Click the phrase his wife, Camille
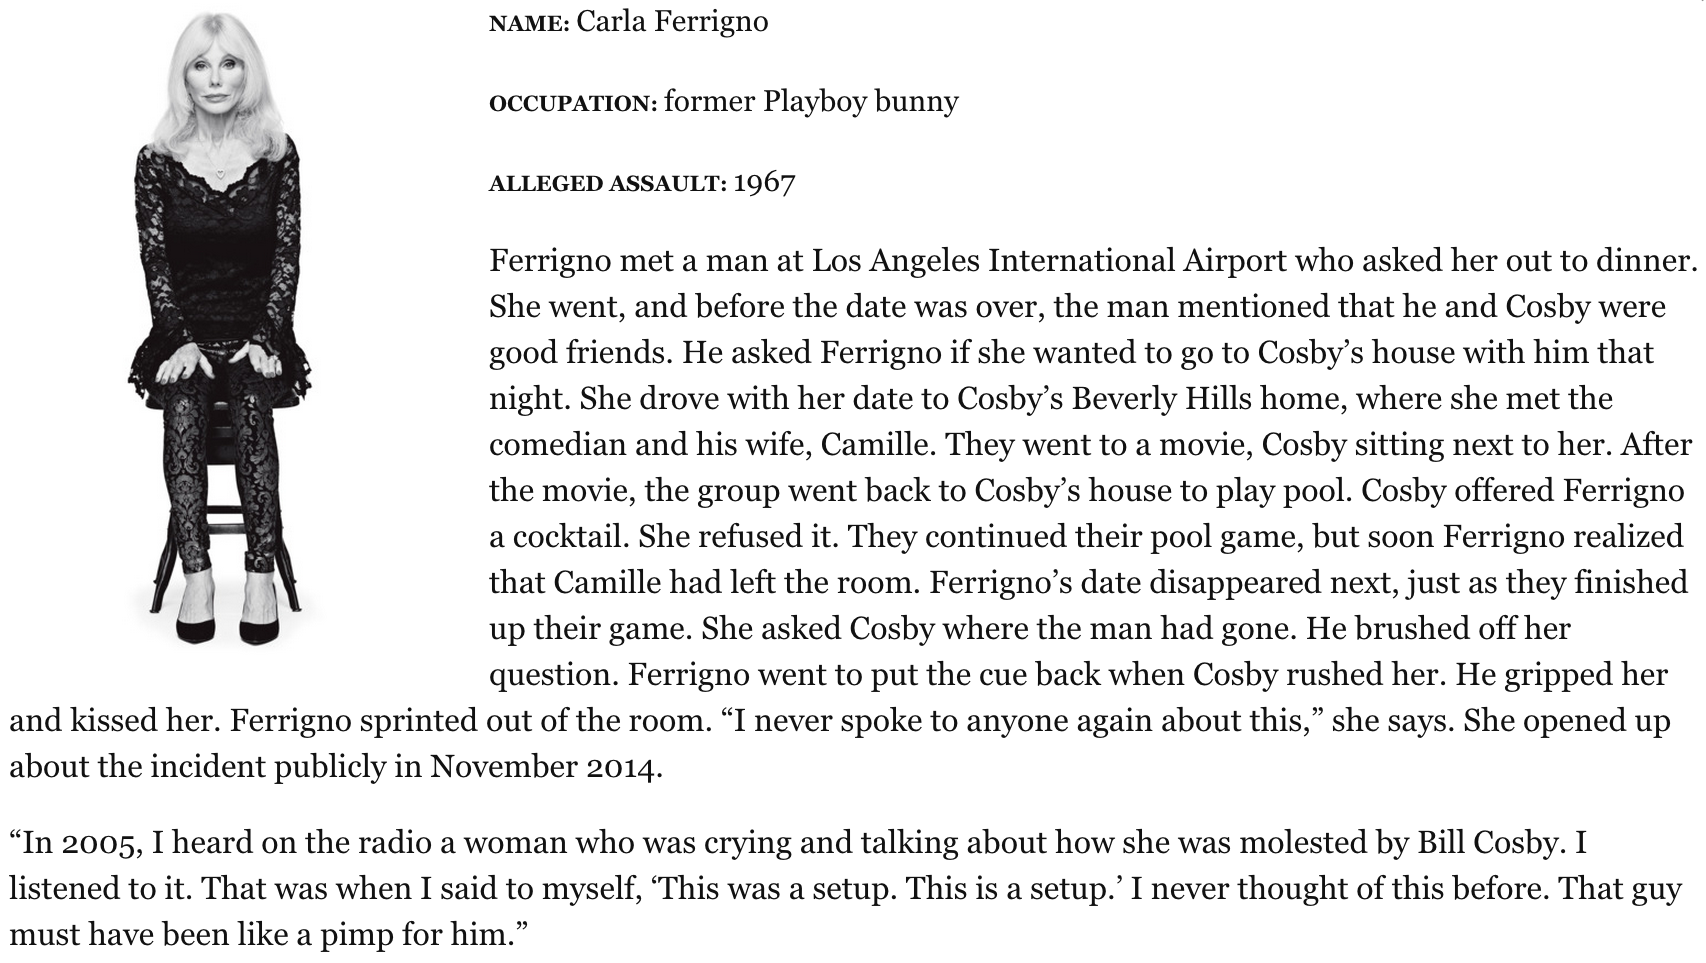1706x963 pixels. click(815, 444)
